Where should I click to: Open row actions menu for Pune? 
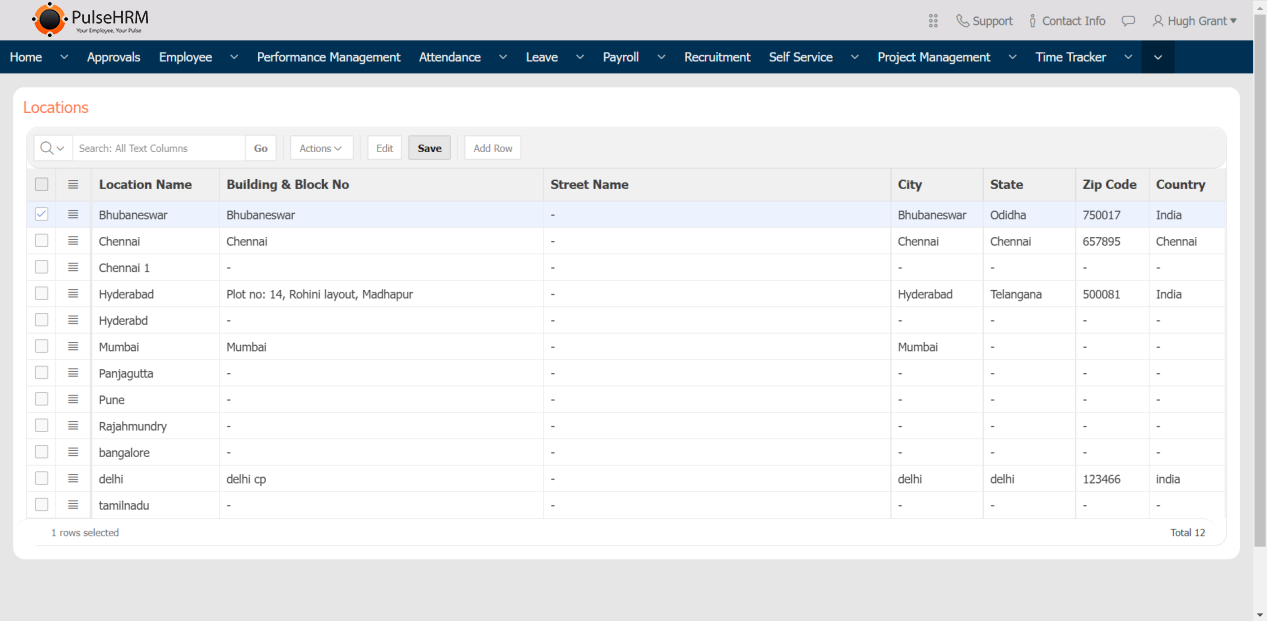[x=73, y=400]
